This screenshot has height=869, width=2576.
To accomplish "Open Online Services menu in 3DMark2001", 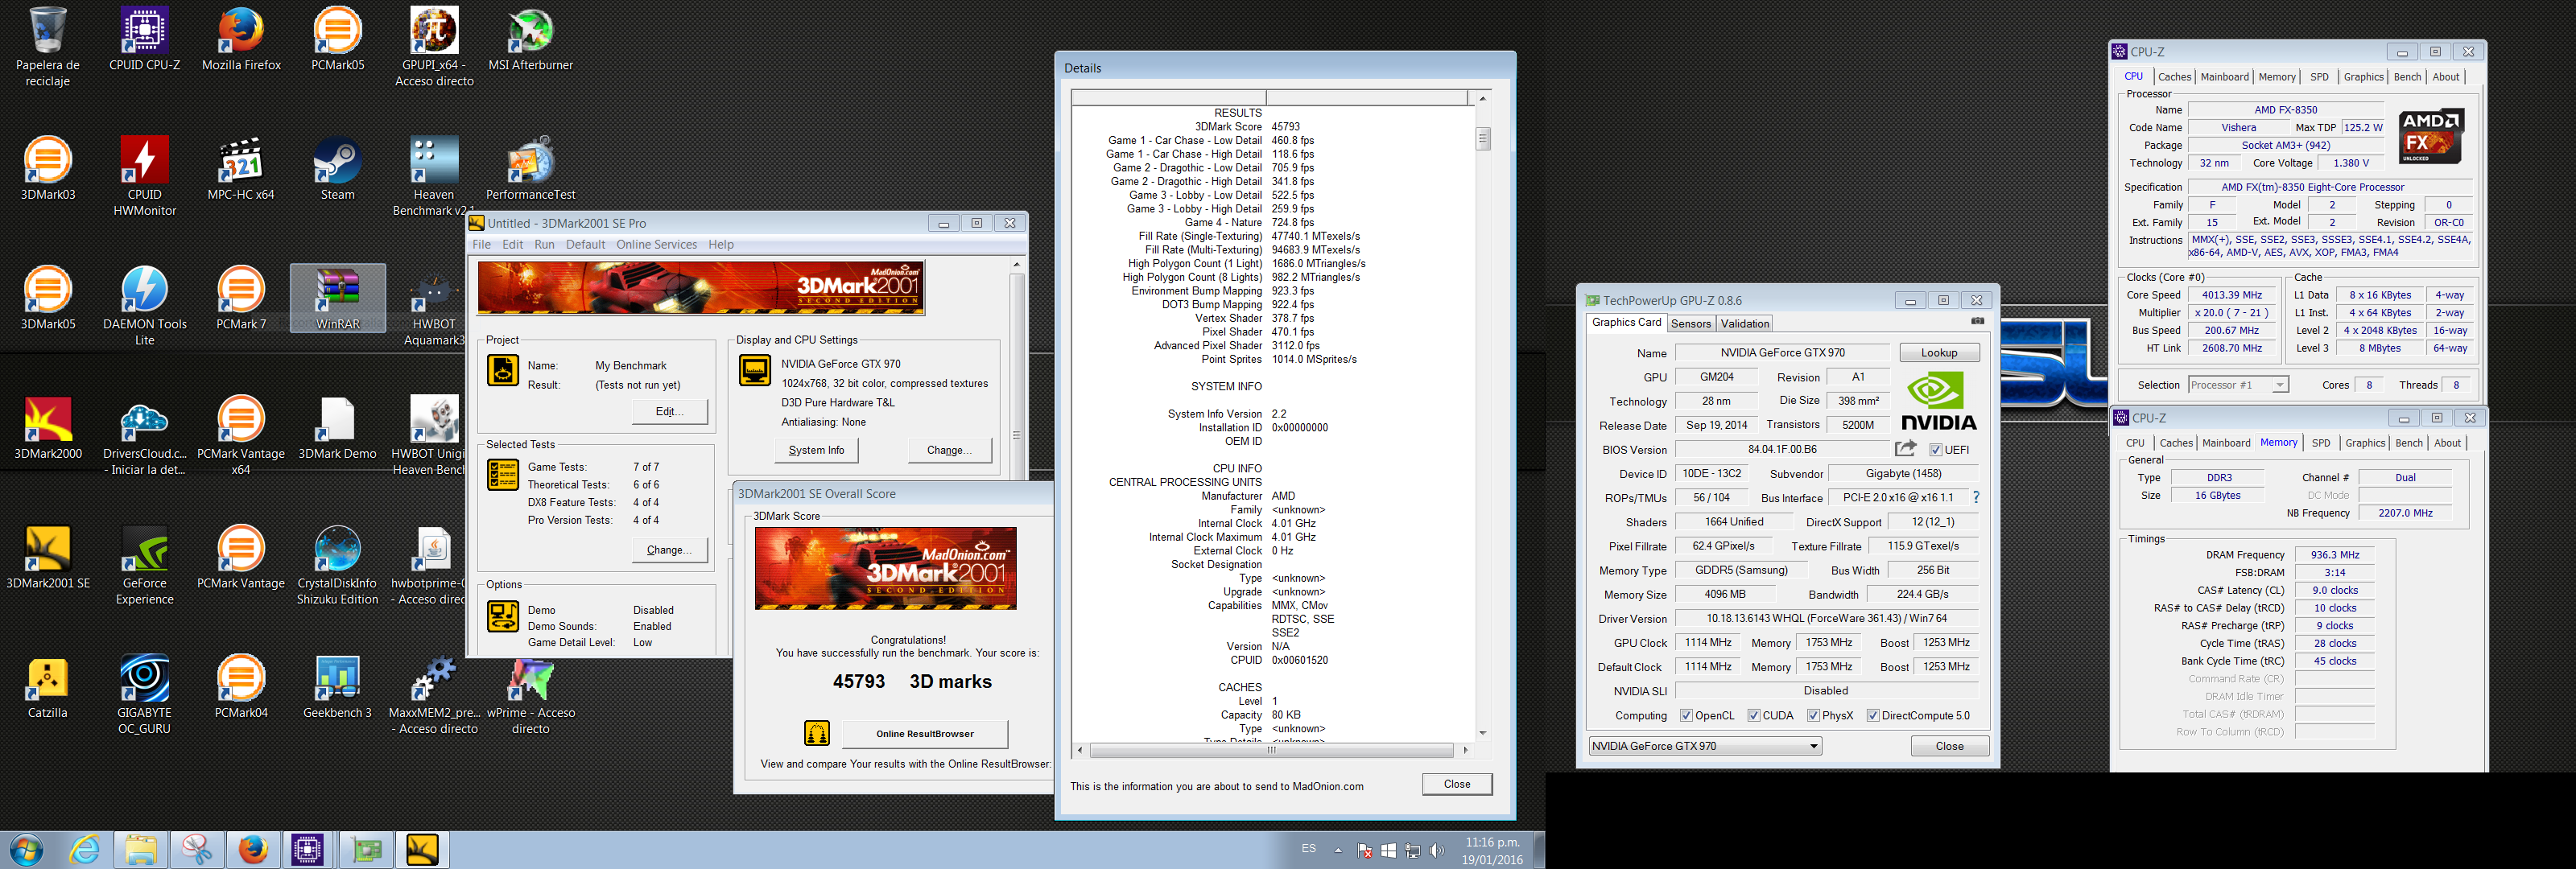I will pos(656,244).
